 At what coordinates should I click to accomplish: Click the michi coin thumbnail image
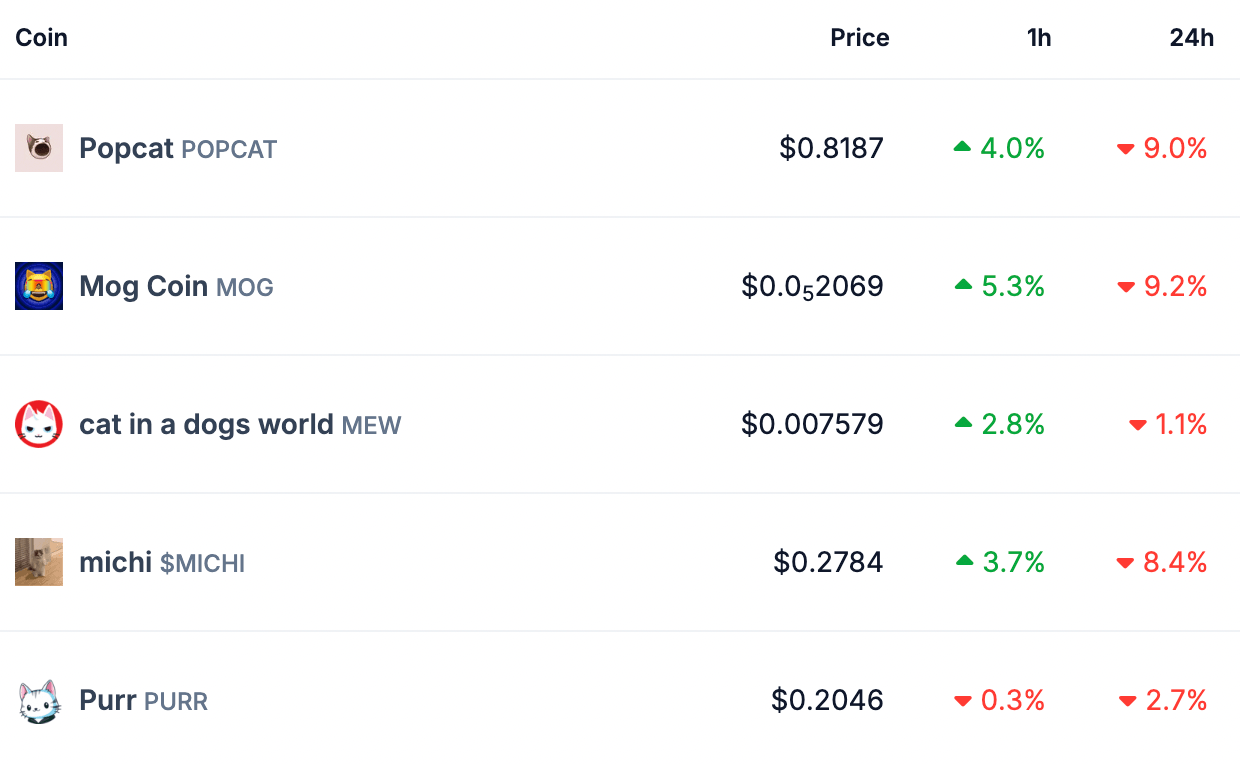39,562
